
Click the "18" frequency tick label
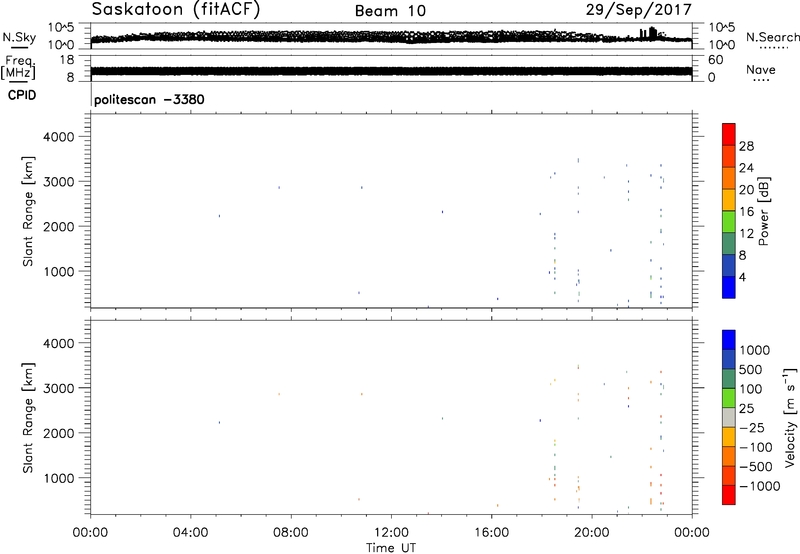67,60
